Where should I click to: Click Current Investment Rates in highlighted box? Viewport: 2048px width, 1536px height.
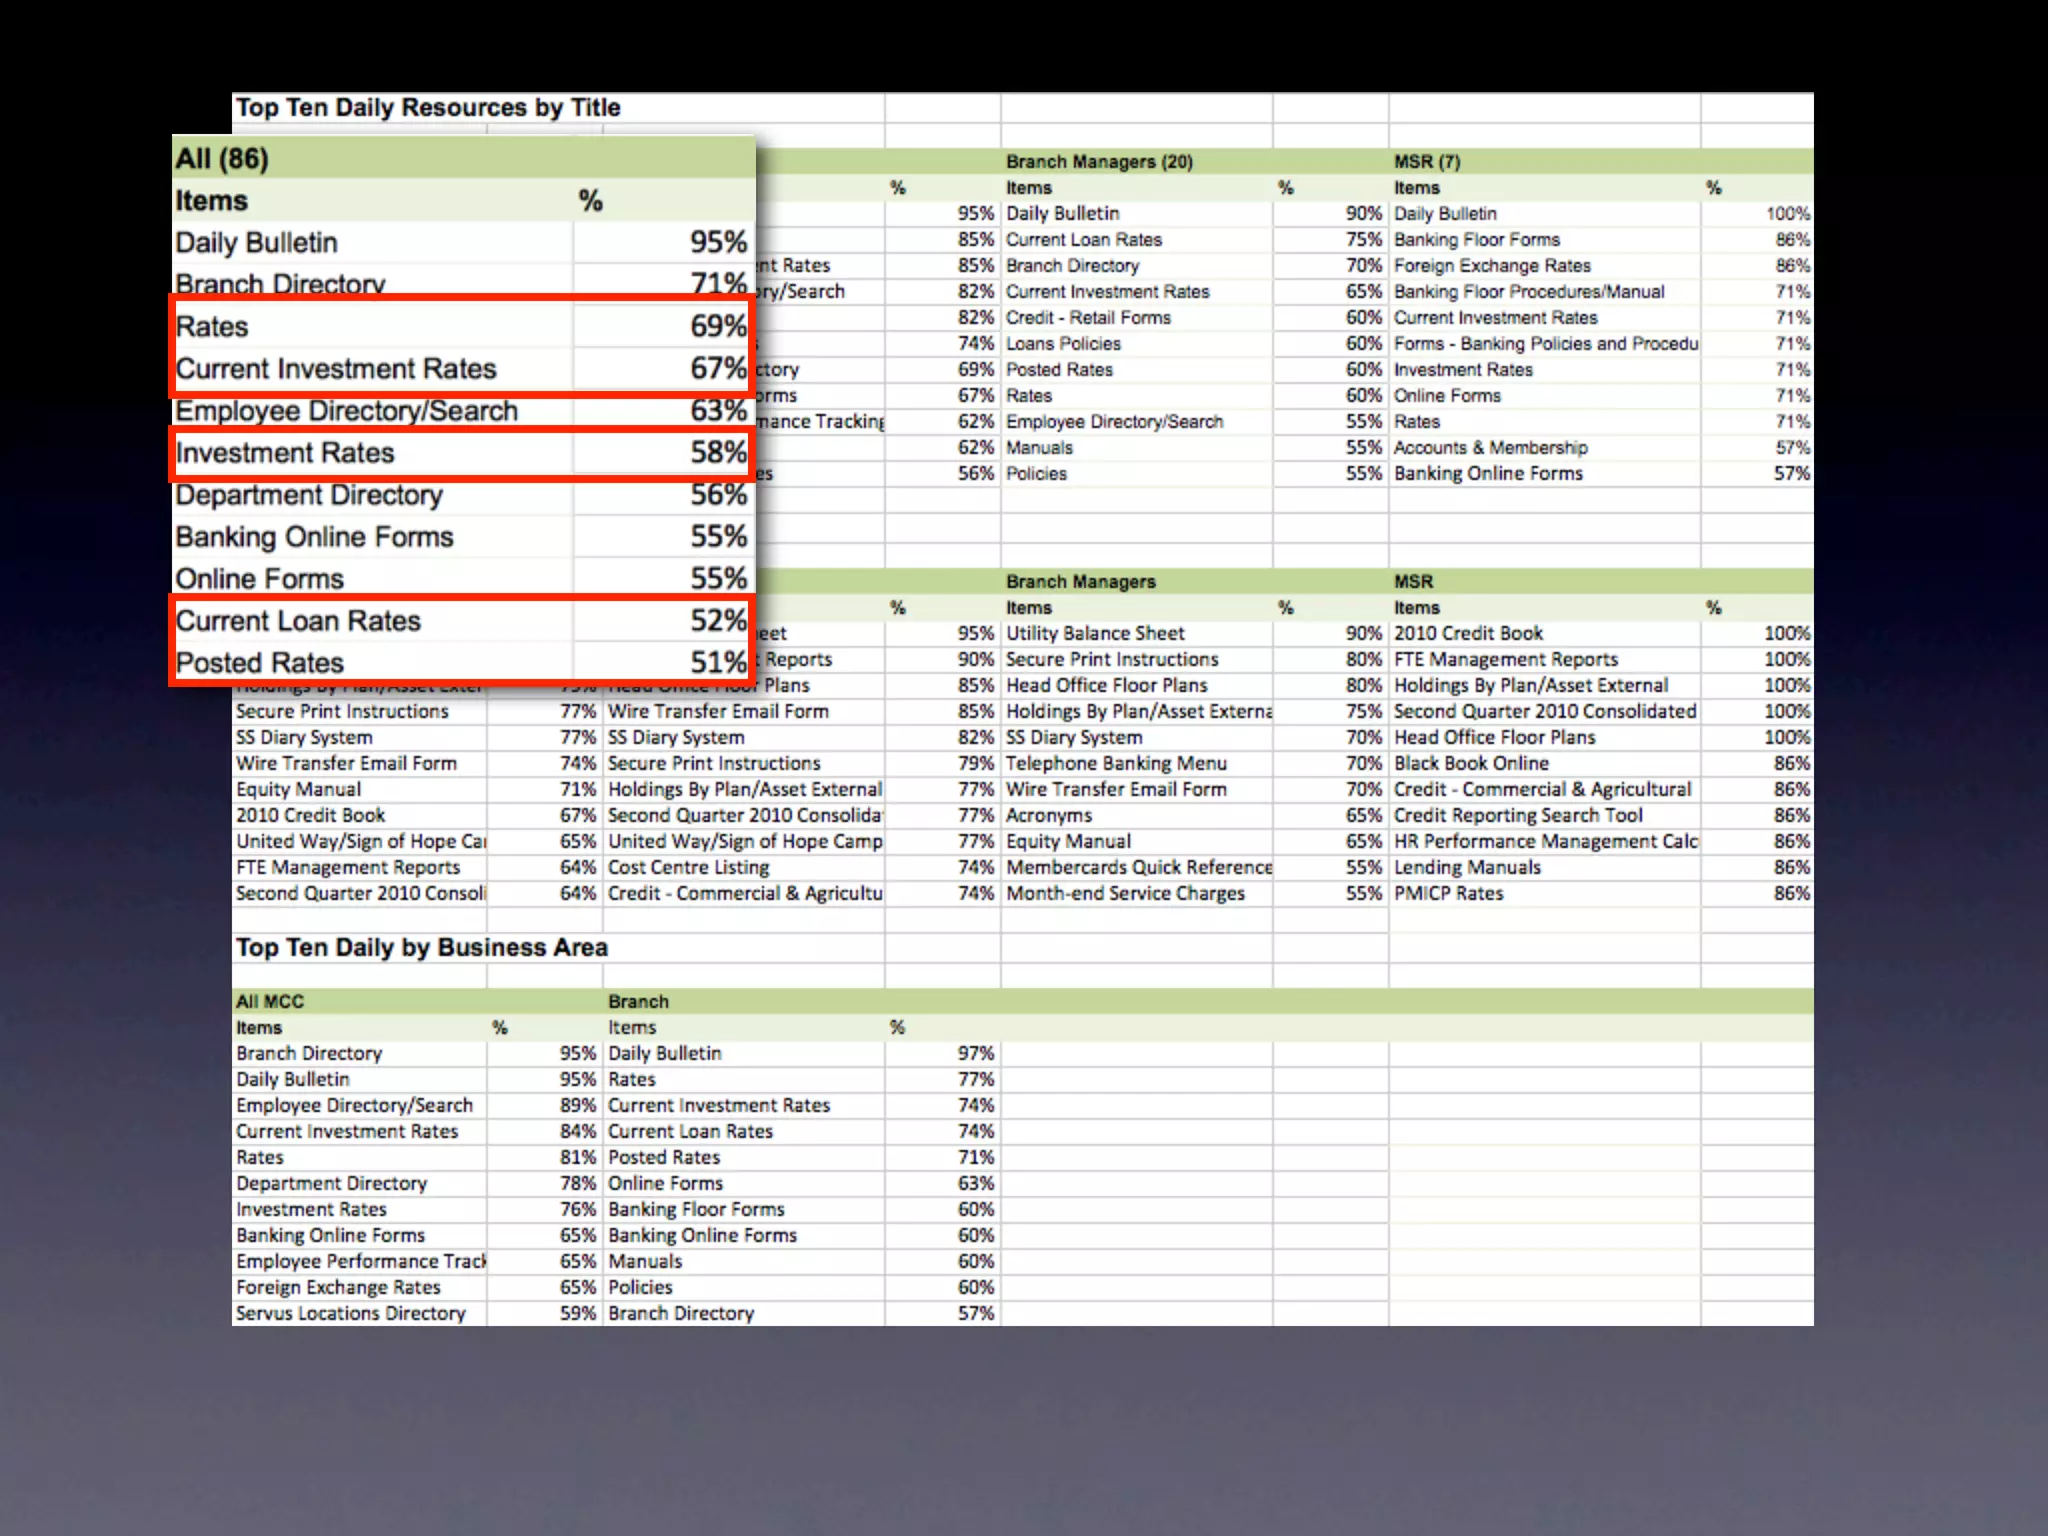tap(336, 369)
